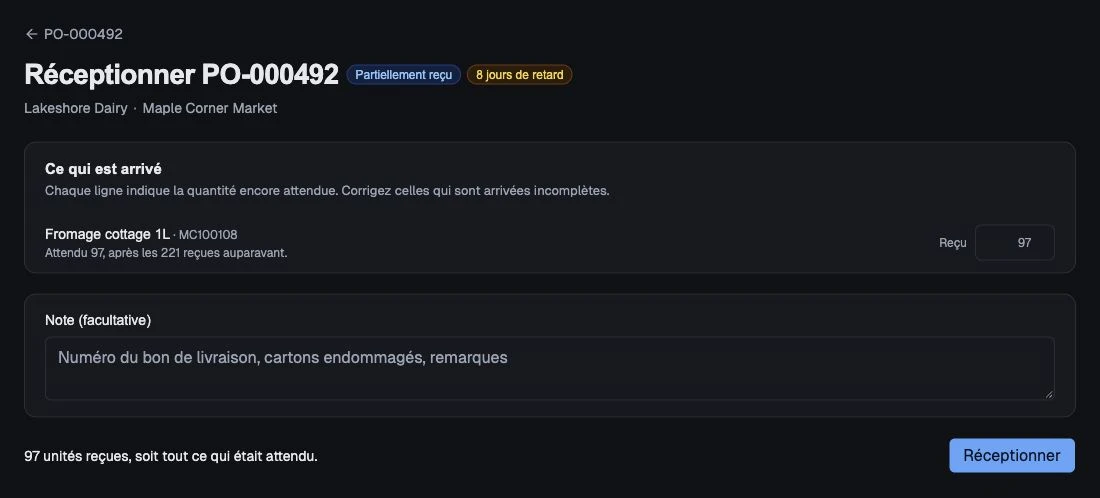
Task: Click the '97 unités reçues' summary text
Action: pos(171,456)
